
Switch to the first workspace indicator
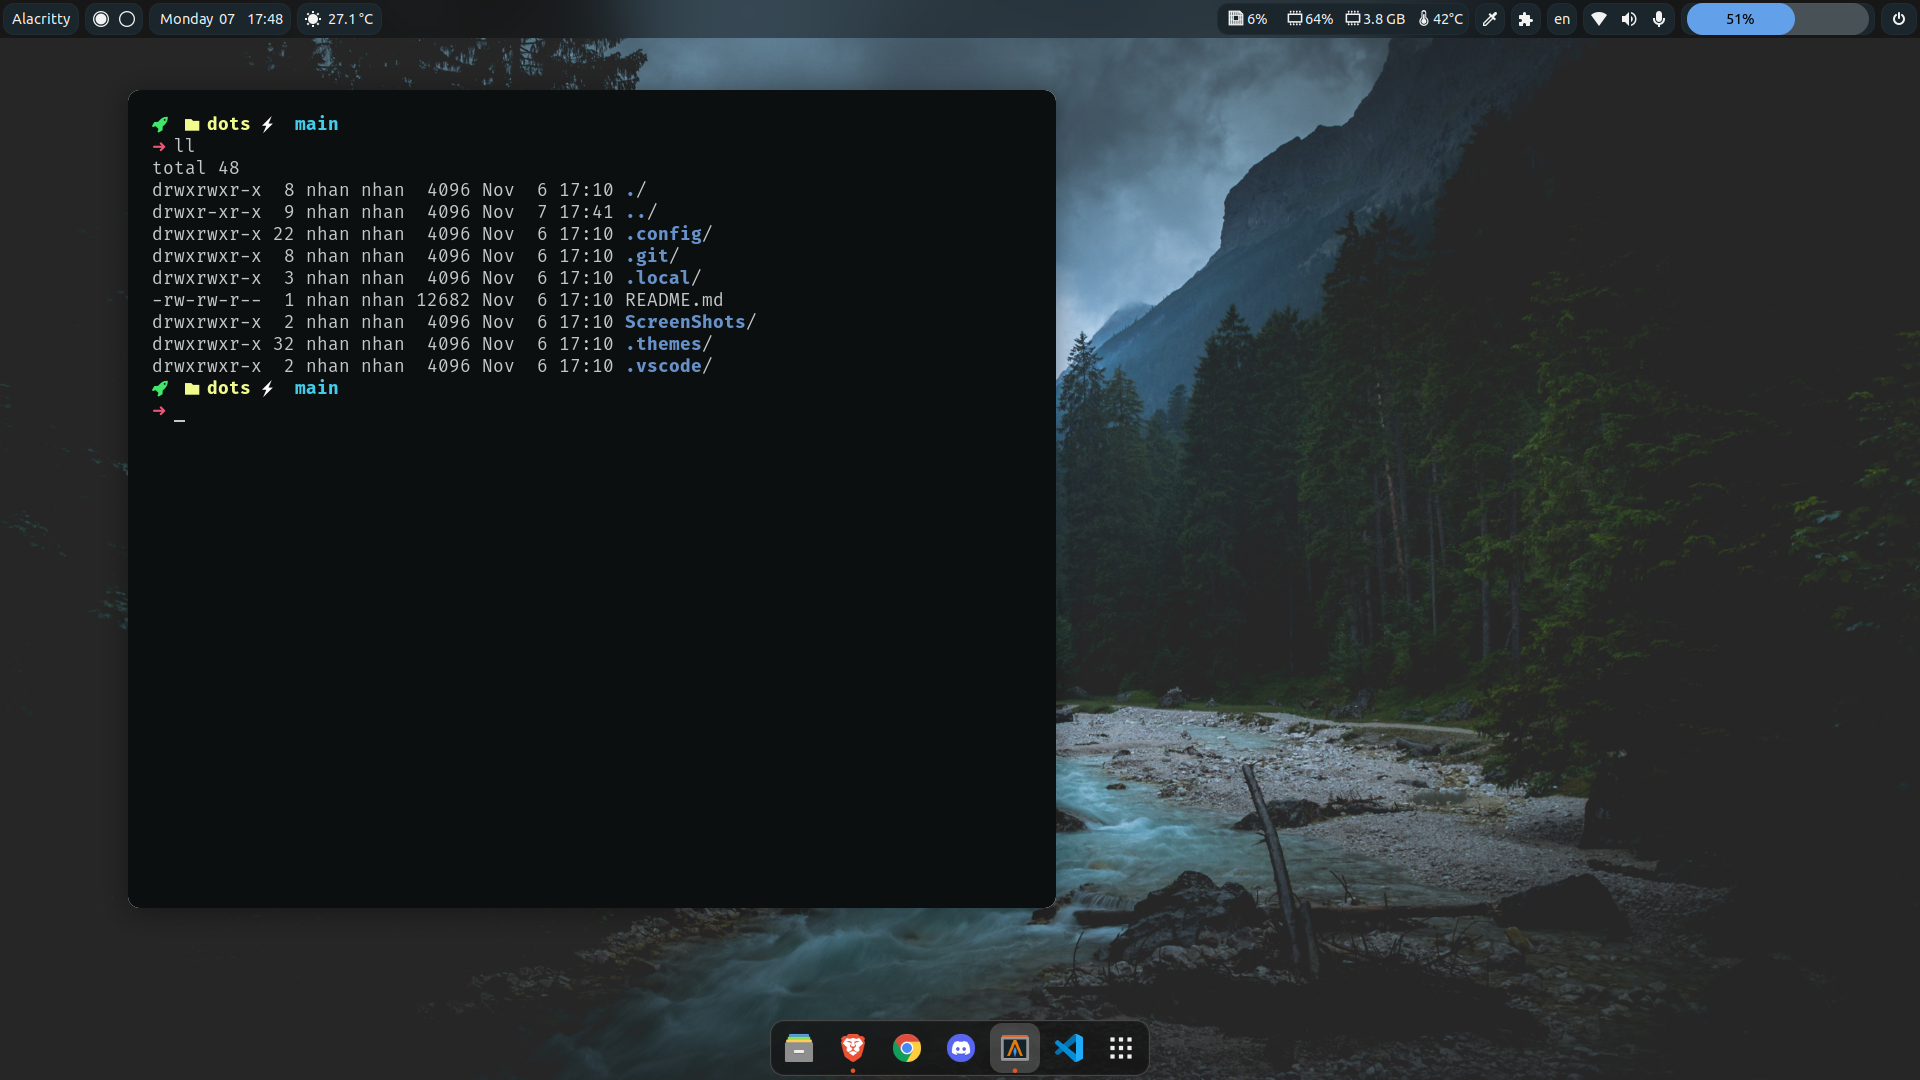coord(101,19)
